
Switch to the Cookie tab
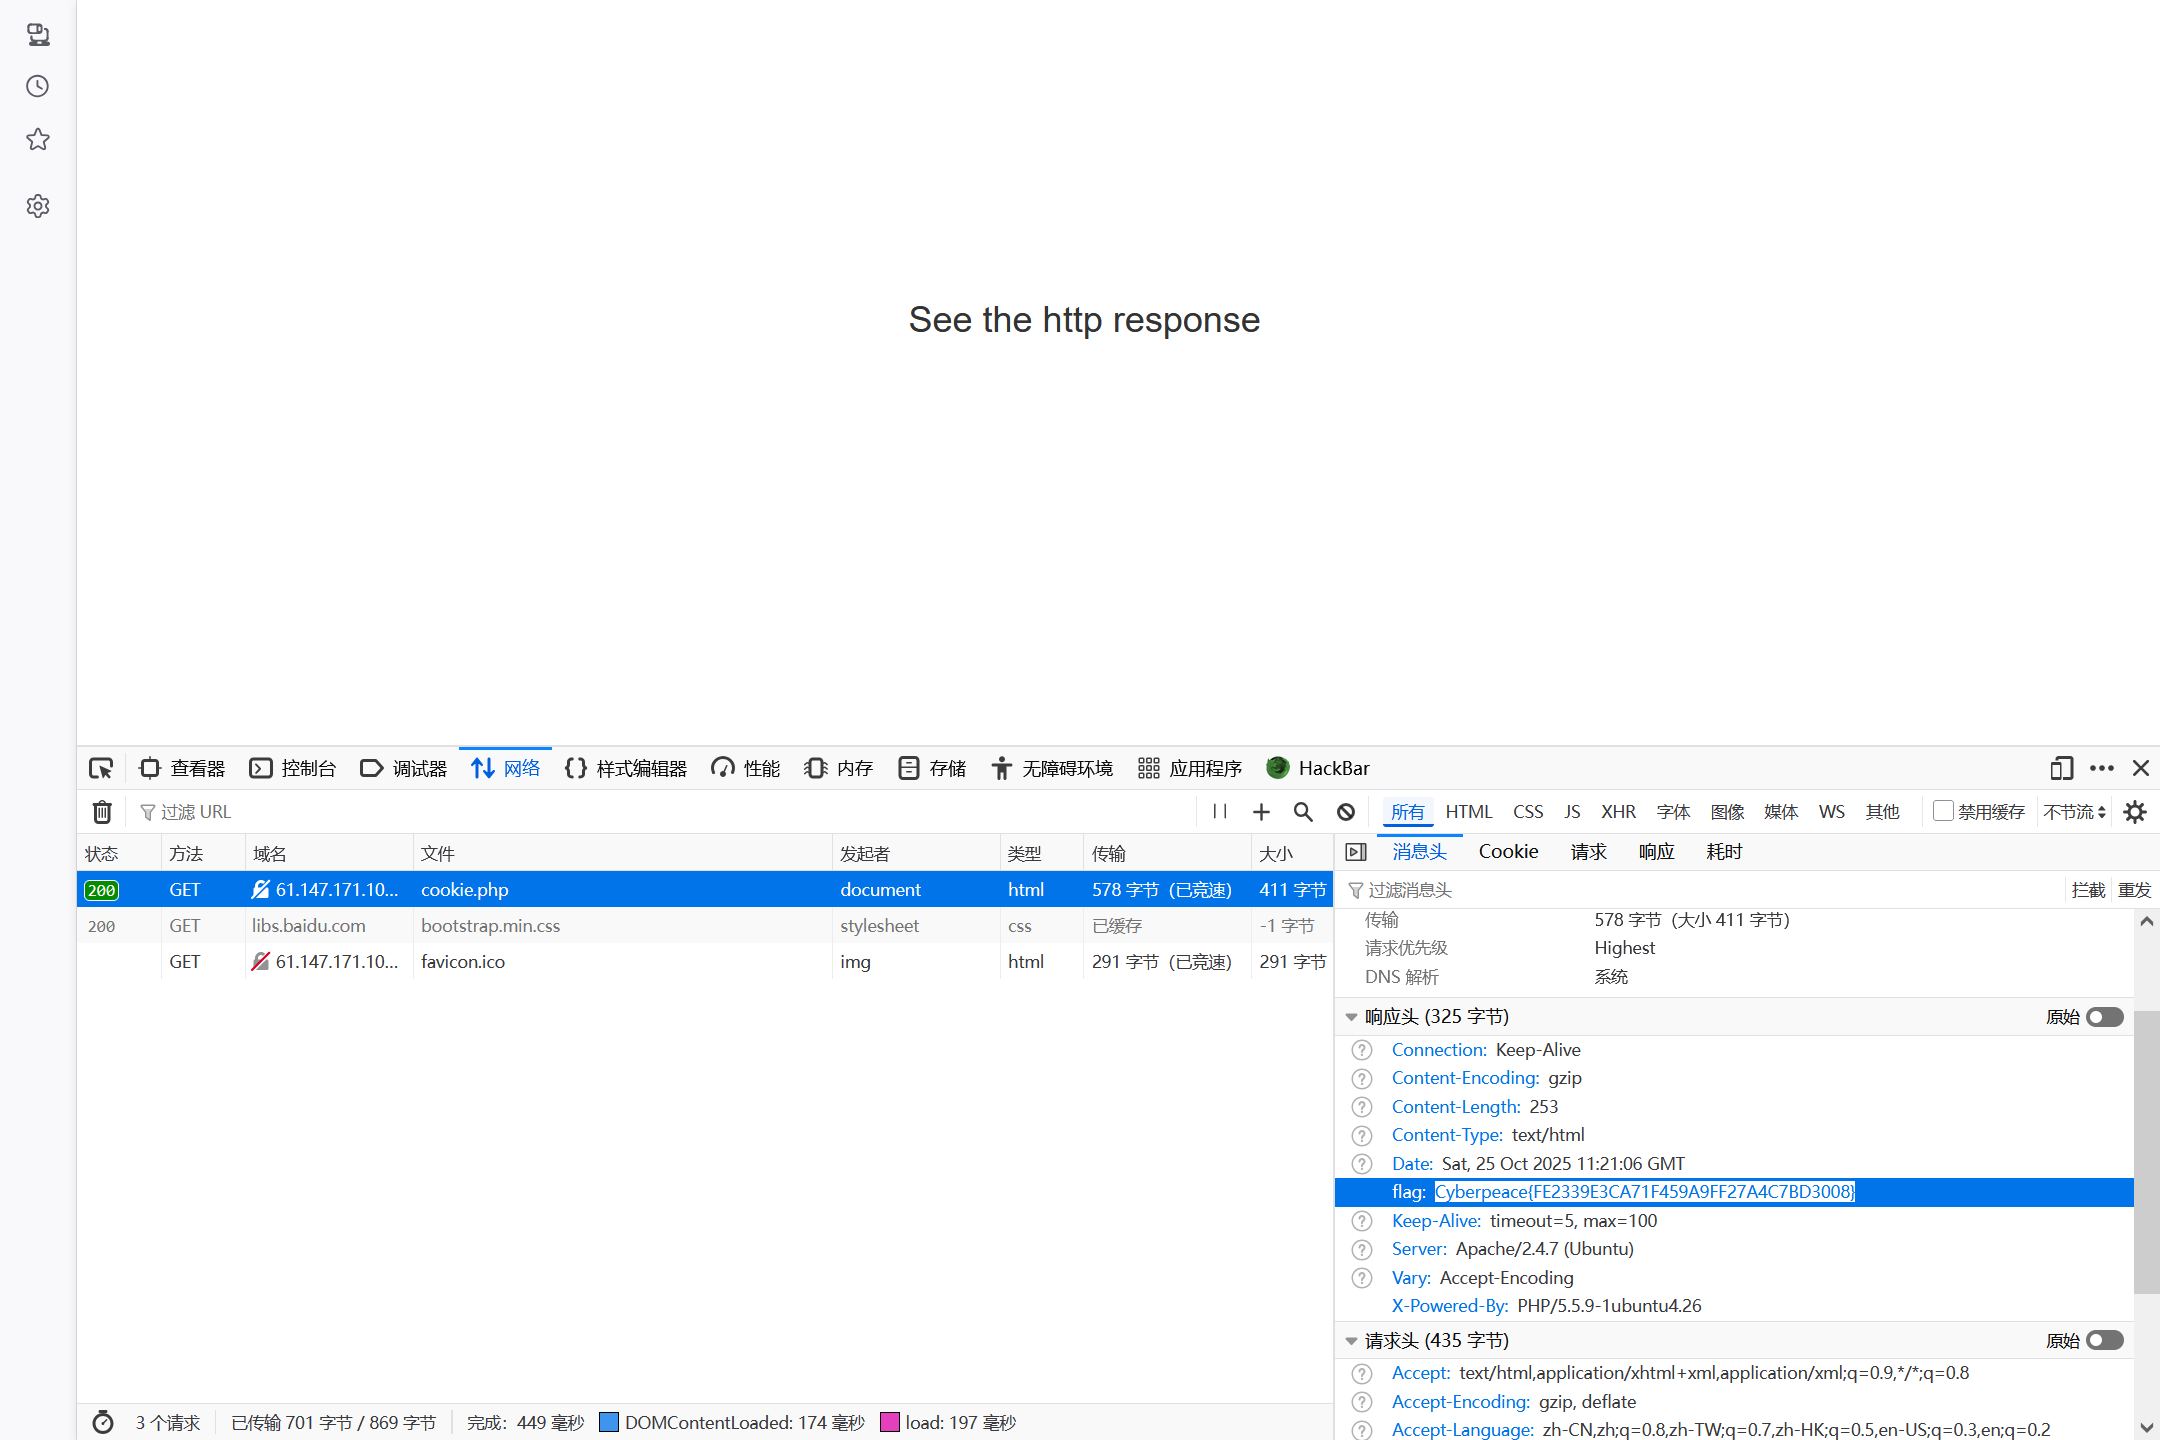pos(1508,851)
